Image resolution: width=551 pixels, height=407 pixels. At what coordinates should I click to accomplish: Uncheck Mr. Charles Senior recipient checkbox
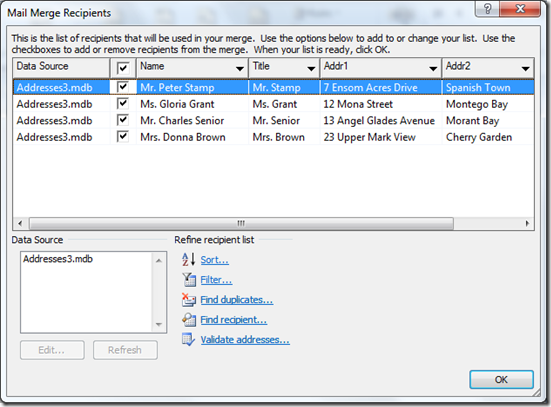123,120
